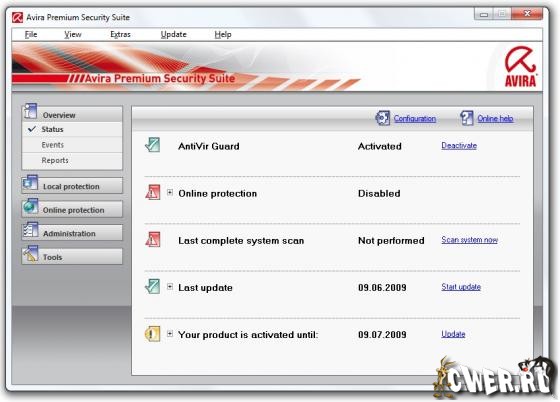The image size is (560, 402).
Task: Minimize the Avira window
Action: [484, 14]
